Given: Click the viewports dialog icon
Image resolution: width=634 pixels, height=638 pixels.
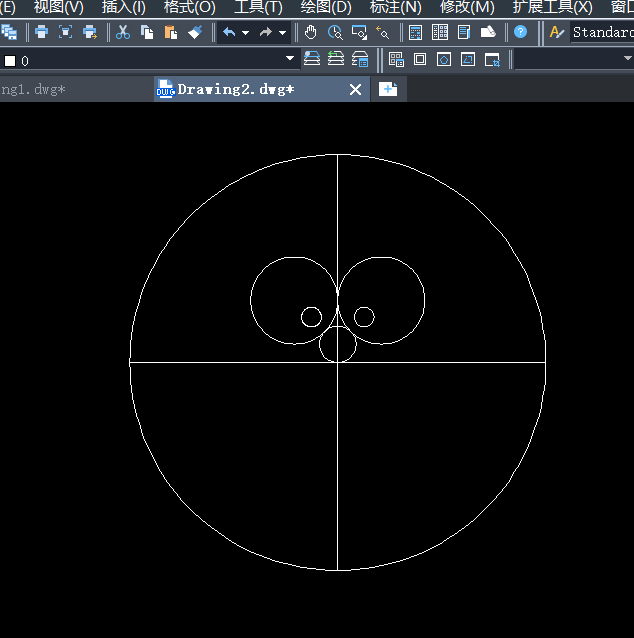Looking at the screenshot, I should (x=396, y=60).
